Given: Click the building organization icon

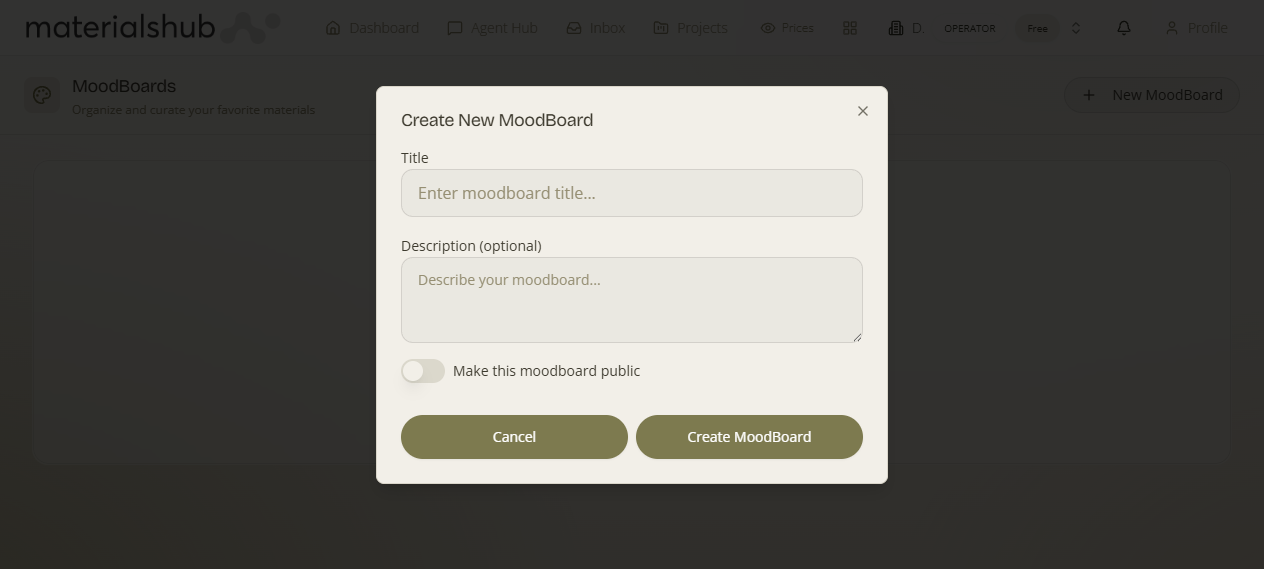Looking at the screenshot, I should point(896,28).
